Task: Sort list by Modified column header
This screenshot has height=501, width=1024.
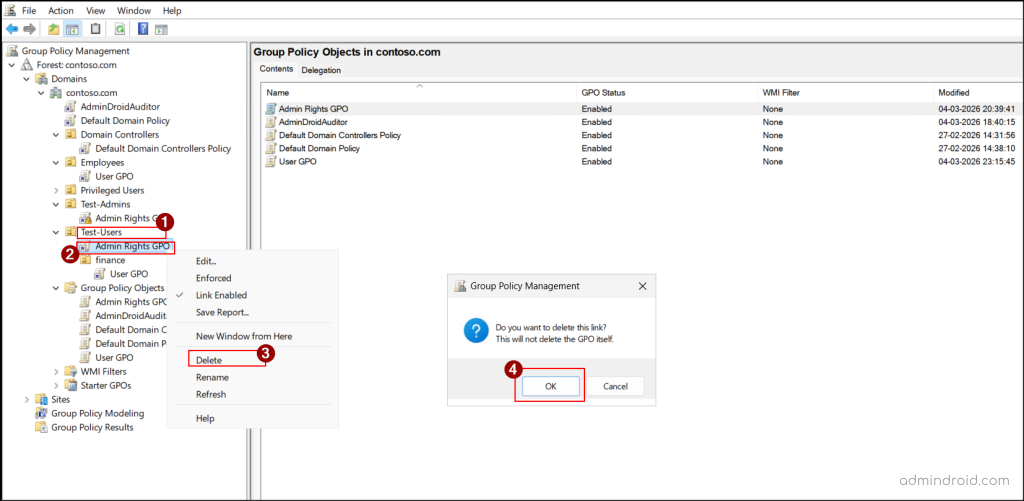Action: click(978, 93)
